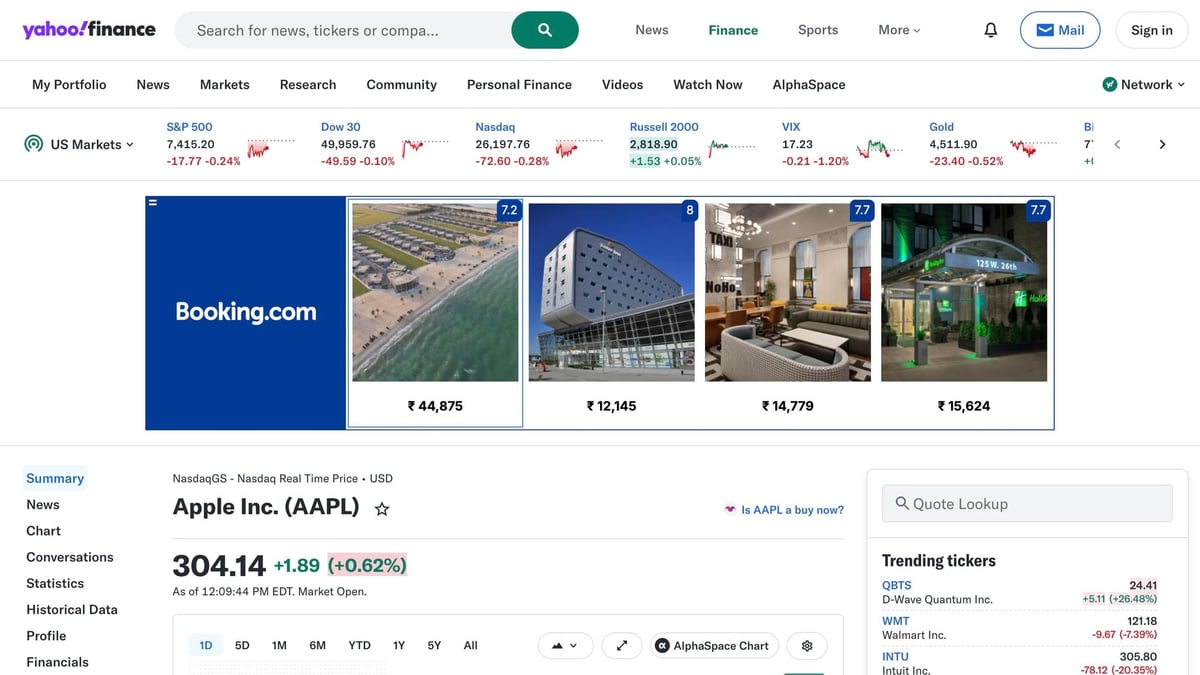The image size is (1200, 675).
Task: Go to Watch Now
Action: coord(708,84)
